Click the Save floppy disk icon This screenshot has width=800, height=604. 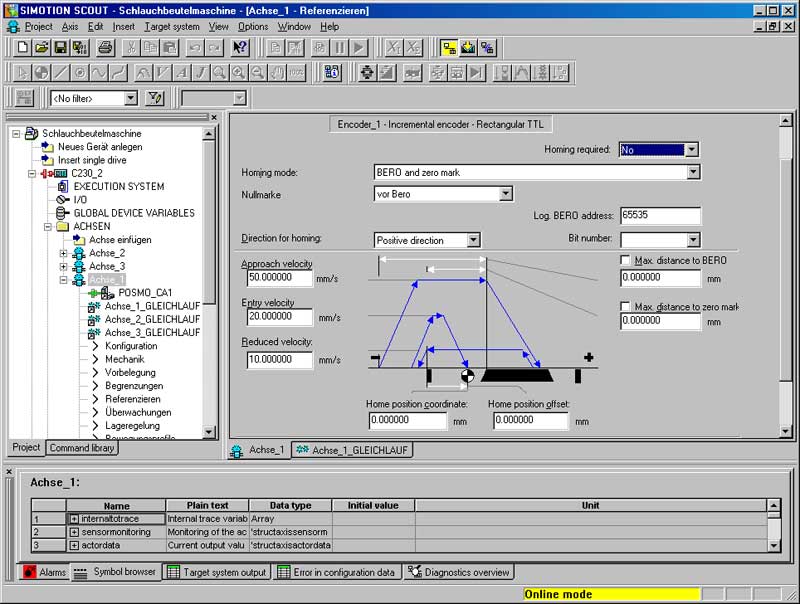[x=60, y=47]
